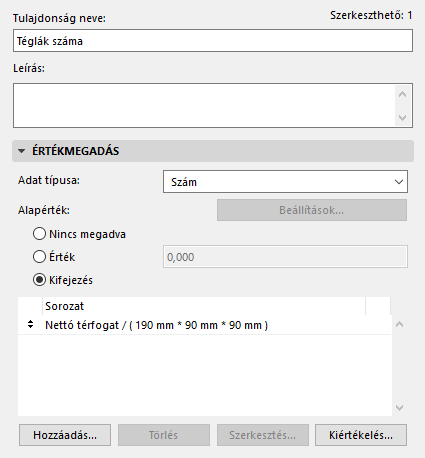
Task: Click the Beállítások... button
Action: [312, 210]
